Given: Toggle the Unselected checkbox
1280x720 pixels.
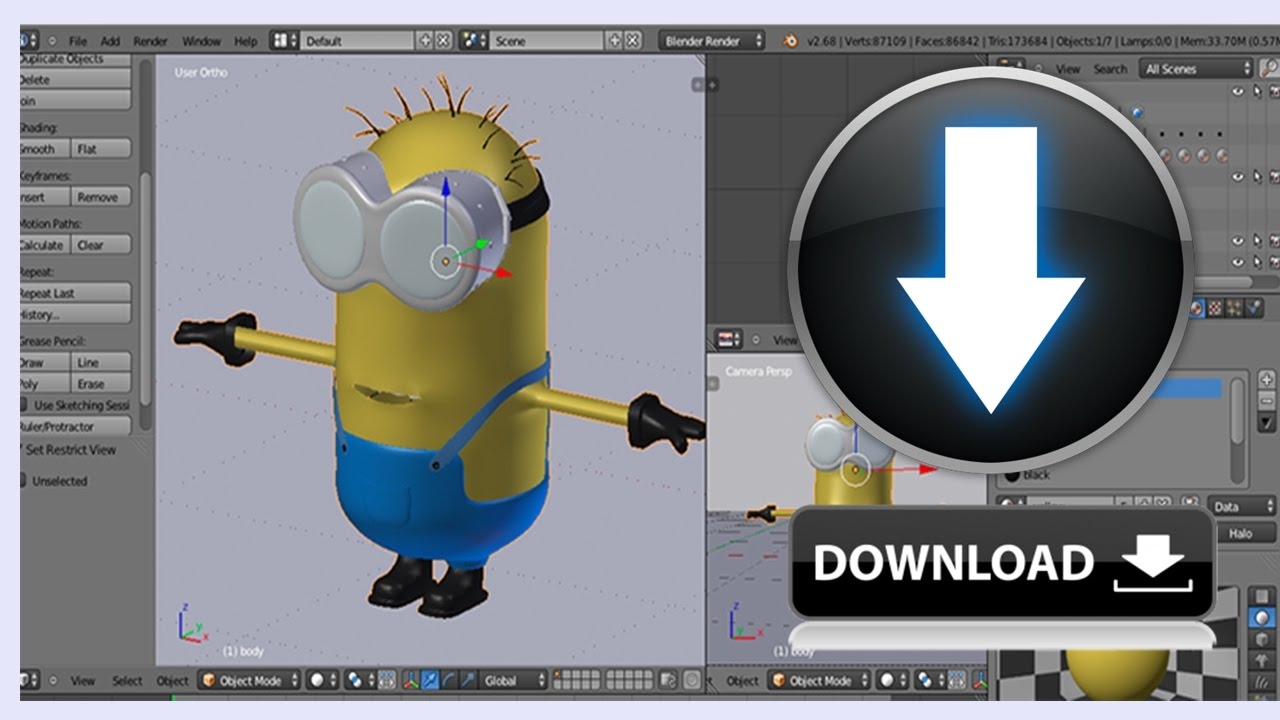Looking at the screenshot, I should [24, 481].
